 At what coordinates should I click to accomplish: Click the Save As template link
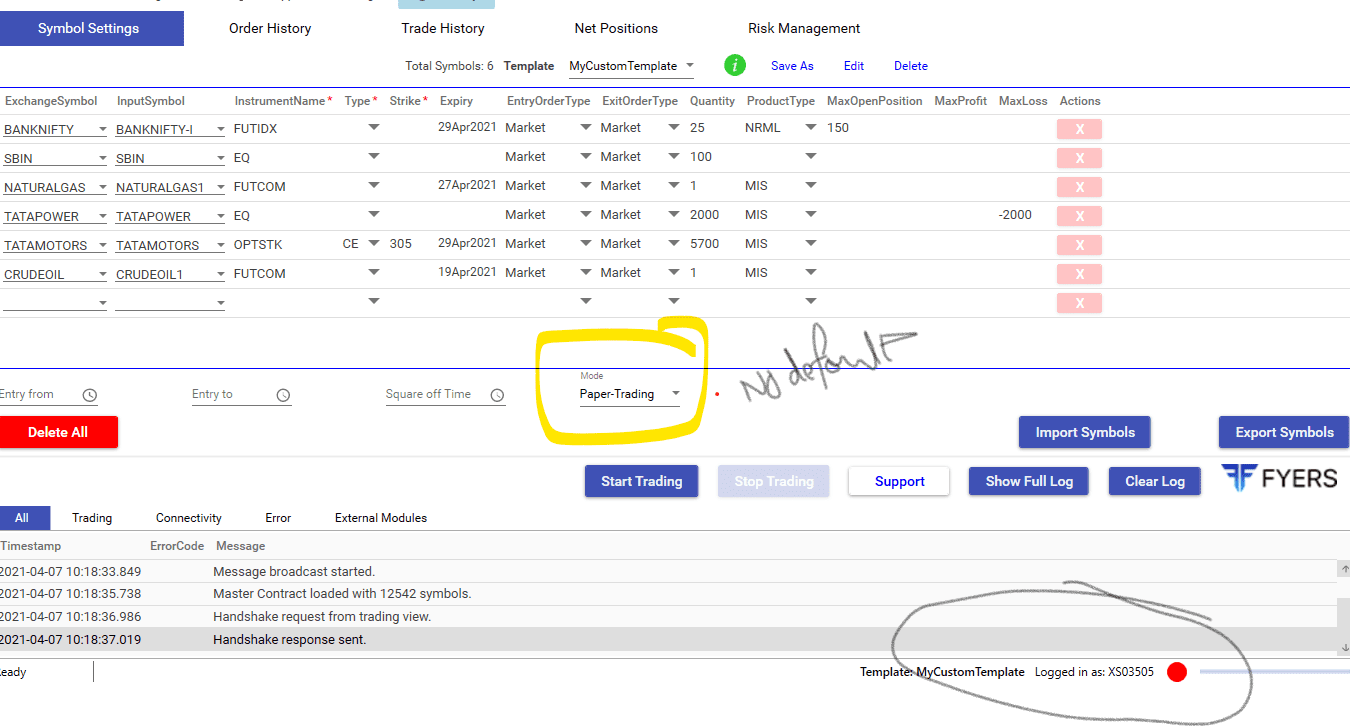(792, 66)
